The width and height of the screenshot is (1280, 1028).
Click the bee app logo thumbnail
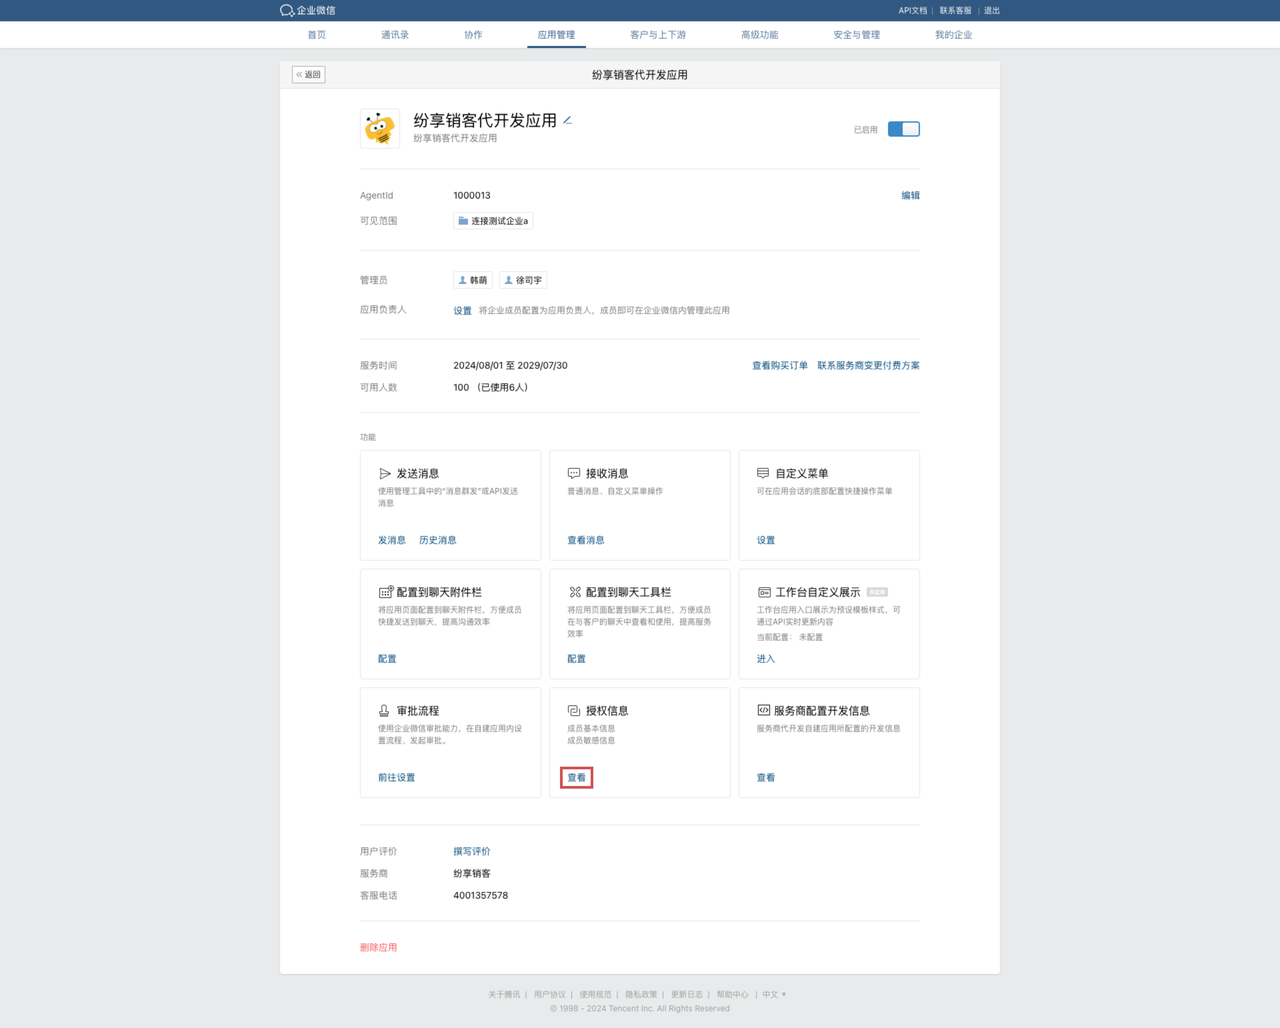point(380,129)
